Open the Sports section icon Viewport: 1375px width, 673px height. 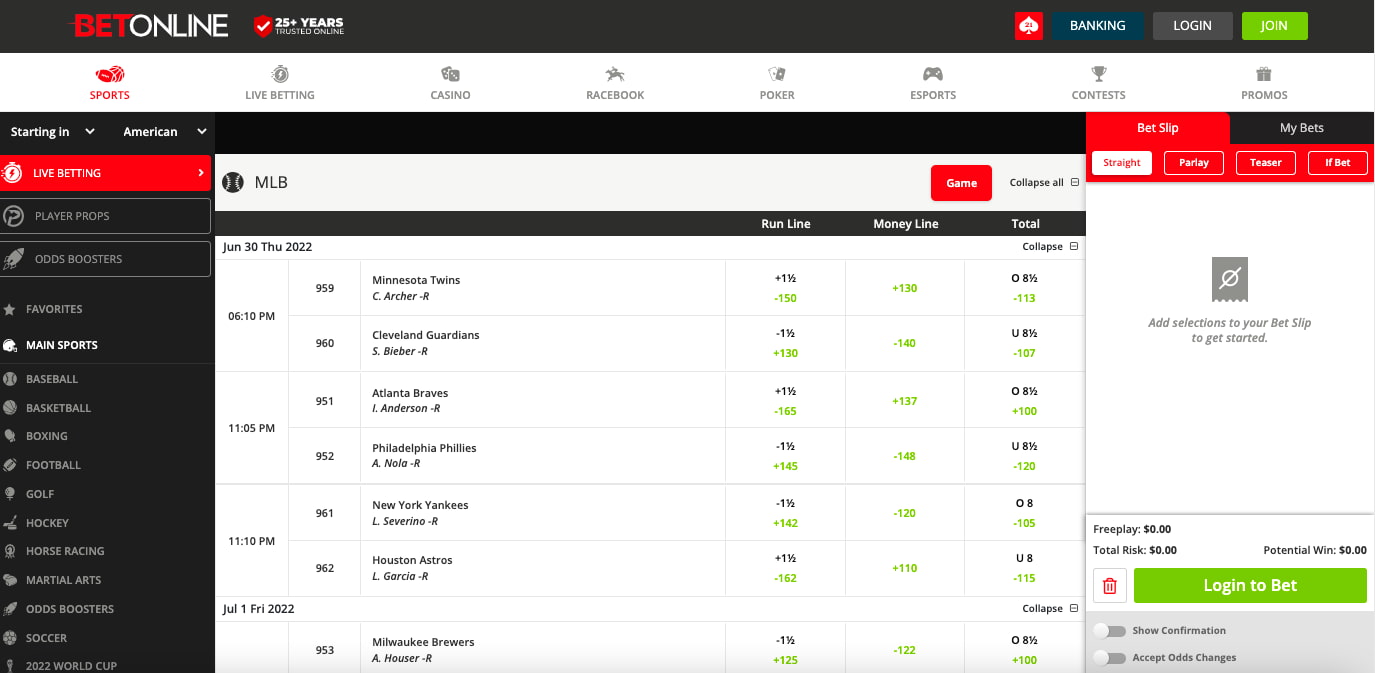[x=110, y=75]
